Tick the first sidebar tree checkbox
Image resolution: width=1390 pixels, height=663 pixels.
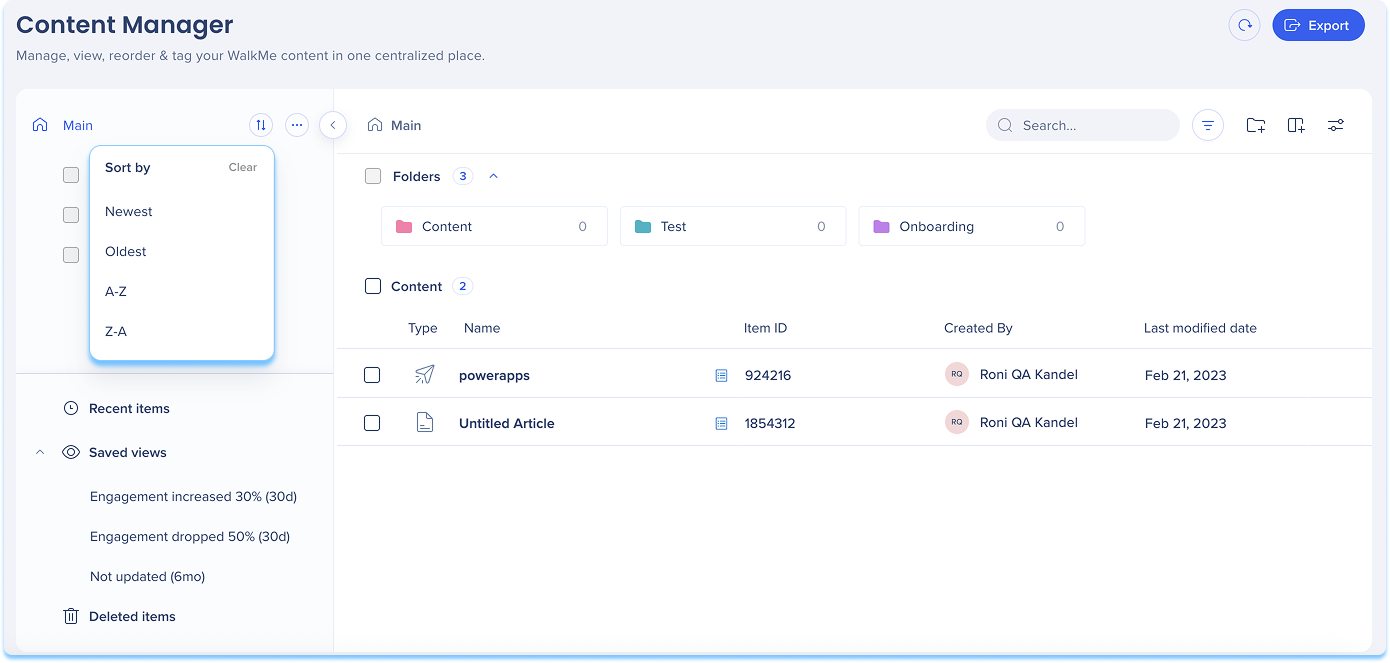click(71, 175)
